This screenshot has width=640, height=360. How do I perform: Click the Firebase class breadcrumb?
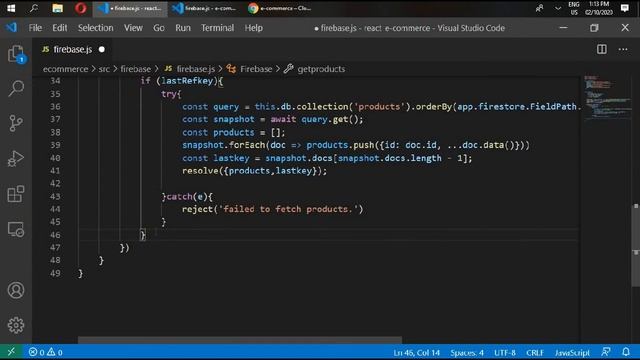point(250,69)
